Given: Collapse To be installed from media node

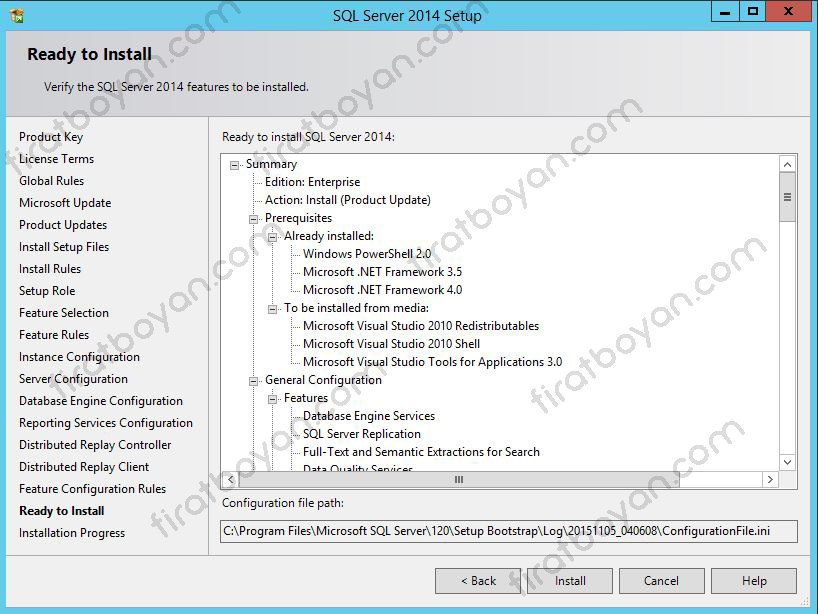Looking at the screenshot, I should (272, 309).
